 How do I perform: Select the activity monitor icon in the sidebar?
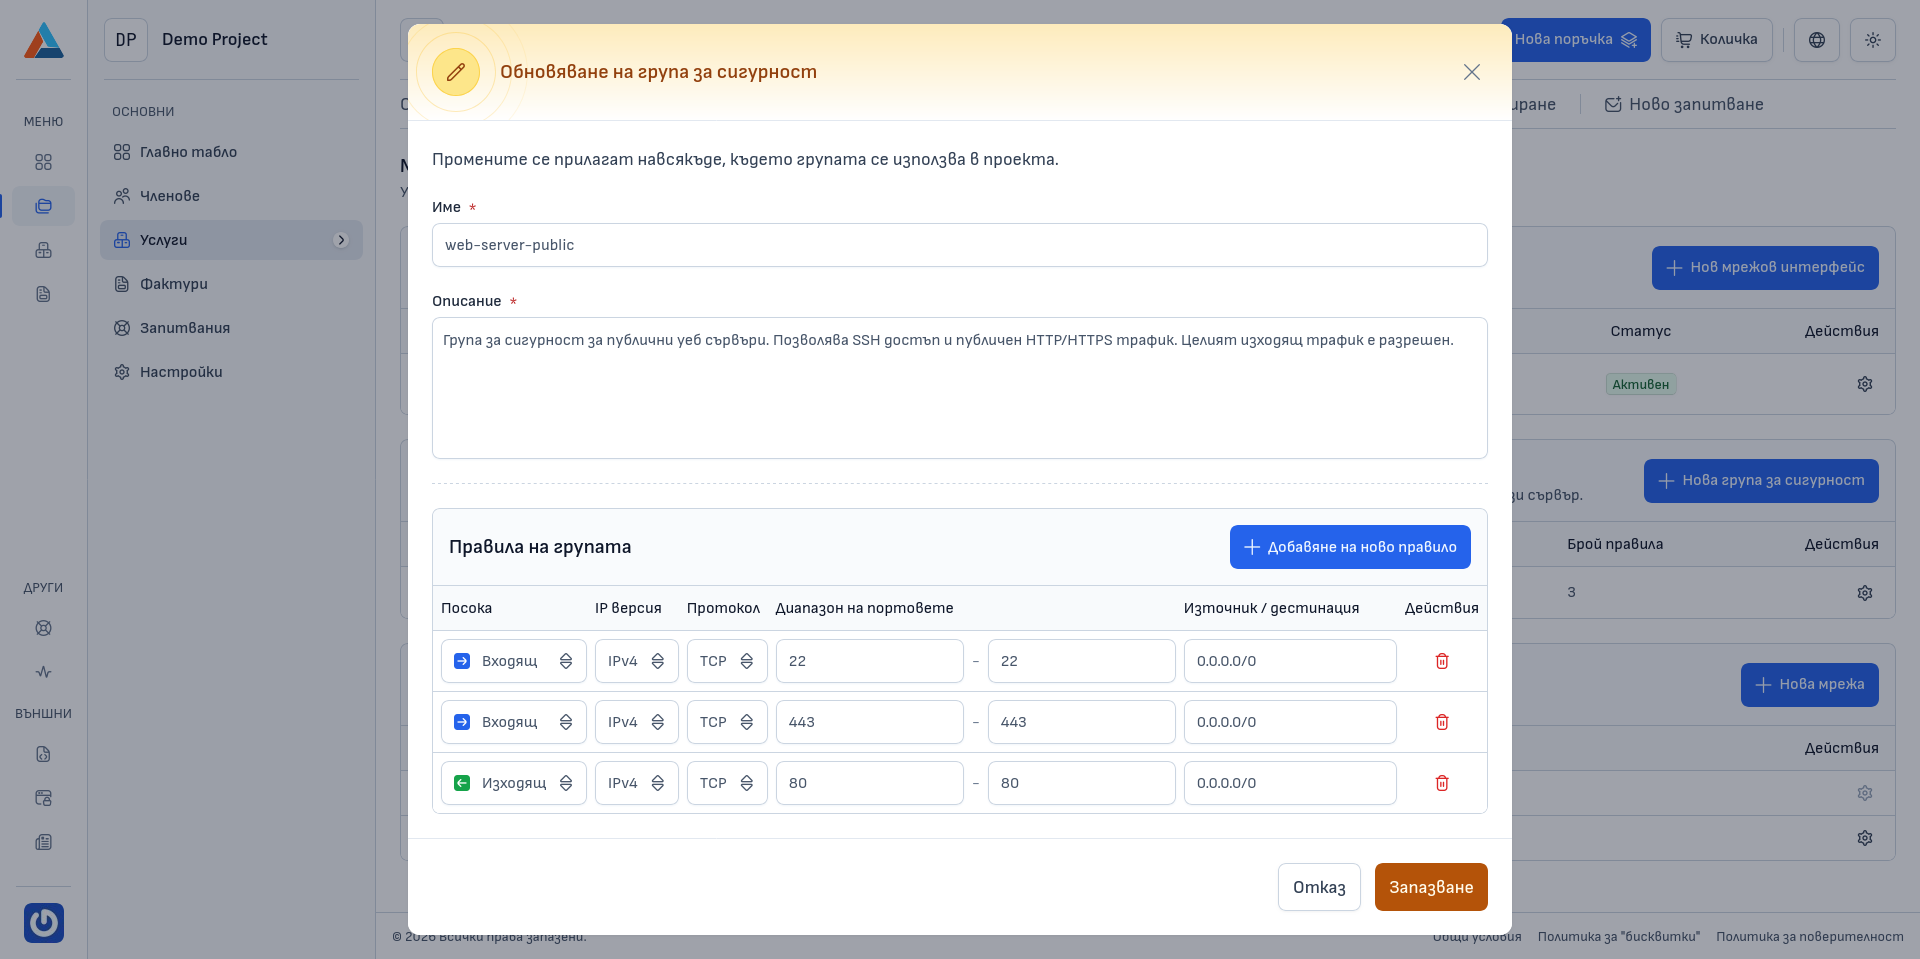tap(43, 671)
